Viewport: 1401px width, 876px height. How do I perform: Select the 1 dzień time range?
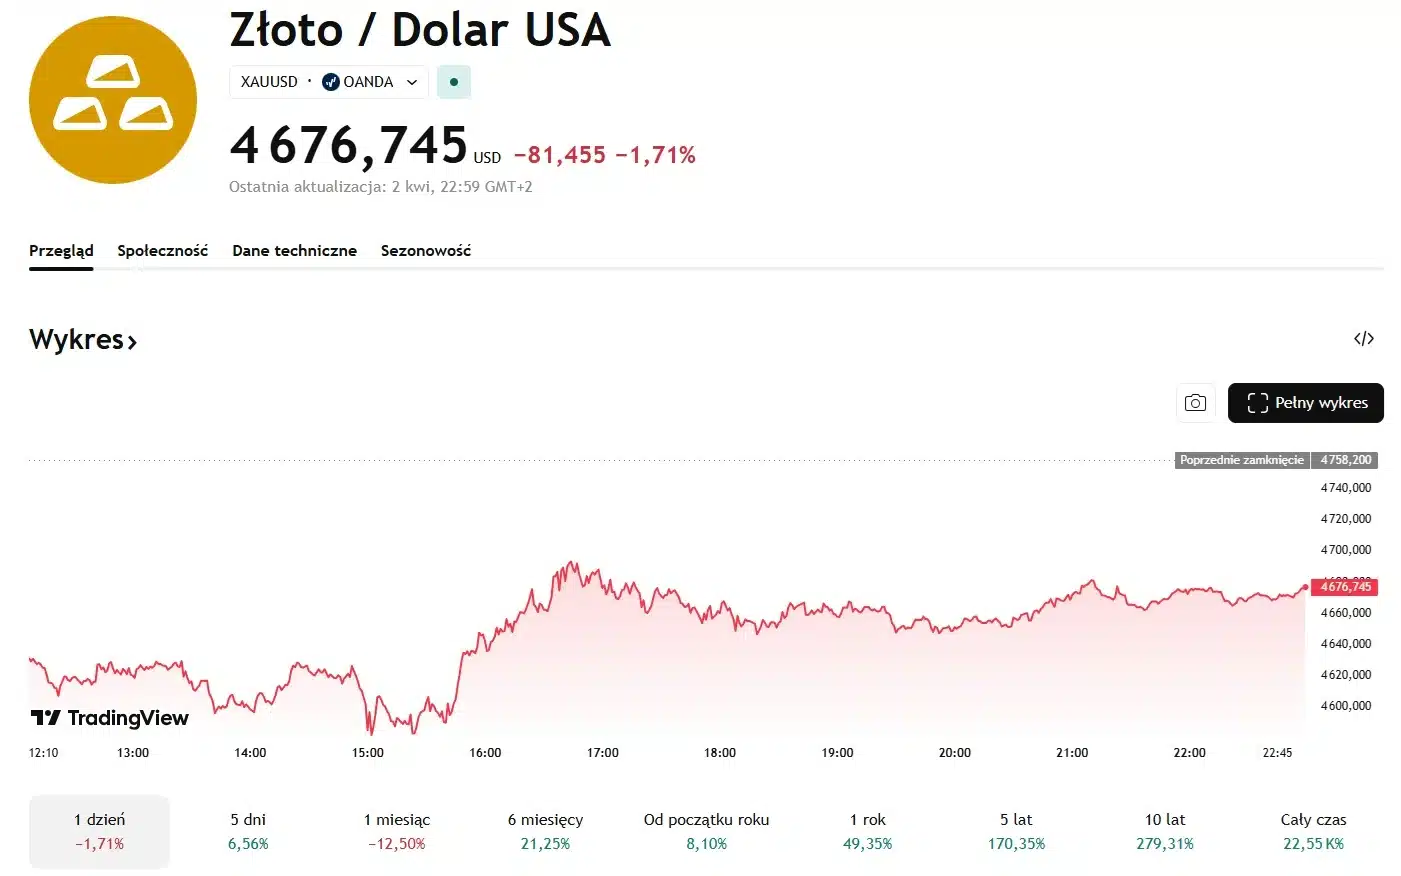coord(99,831)
